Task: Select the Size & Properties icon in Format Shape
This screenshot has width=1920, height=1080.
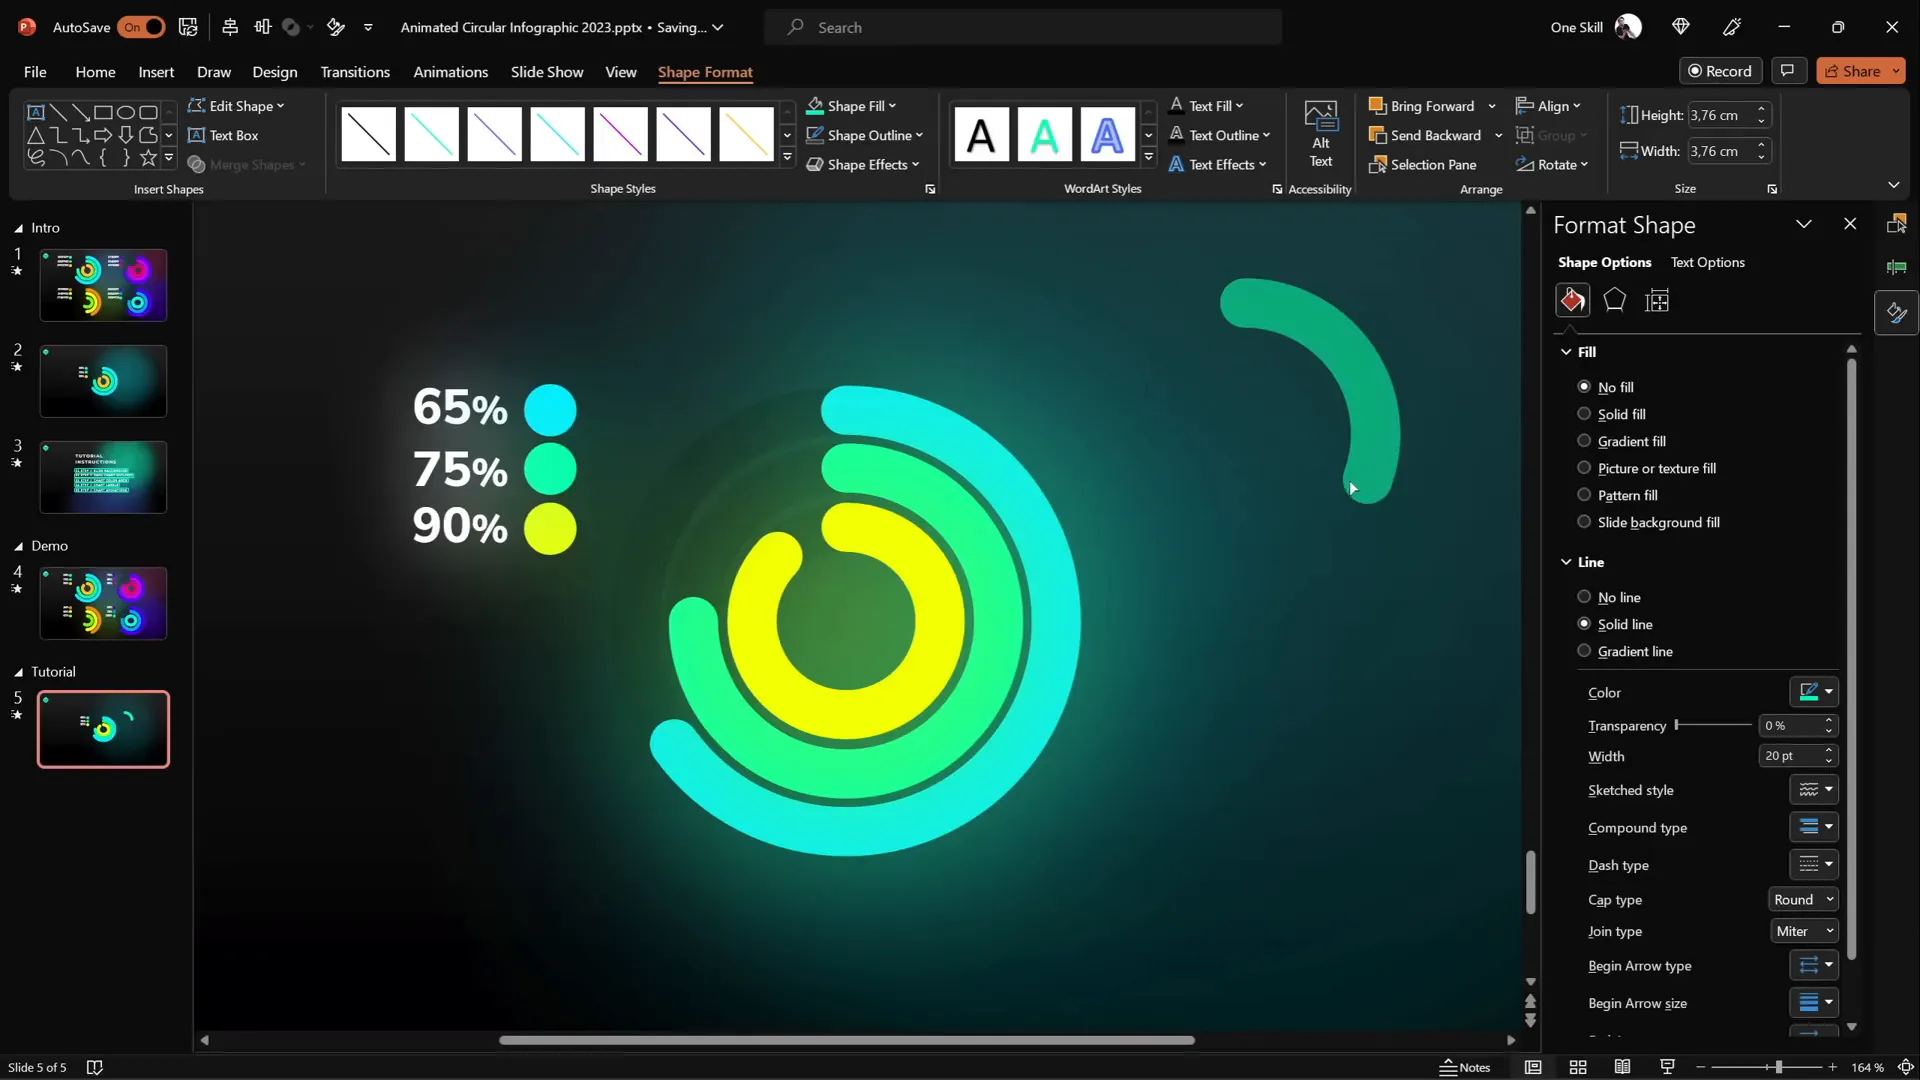Action: tap(1657, 300)
